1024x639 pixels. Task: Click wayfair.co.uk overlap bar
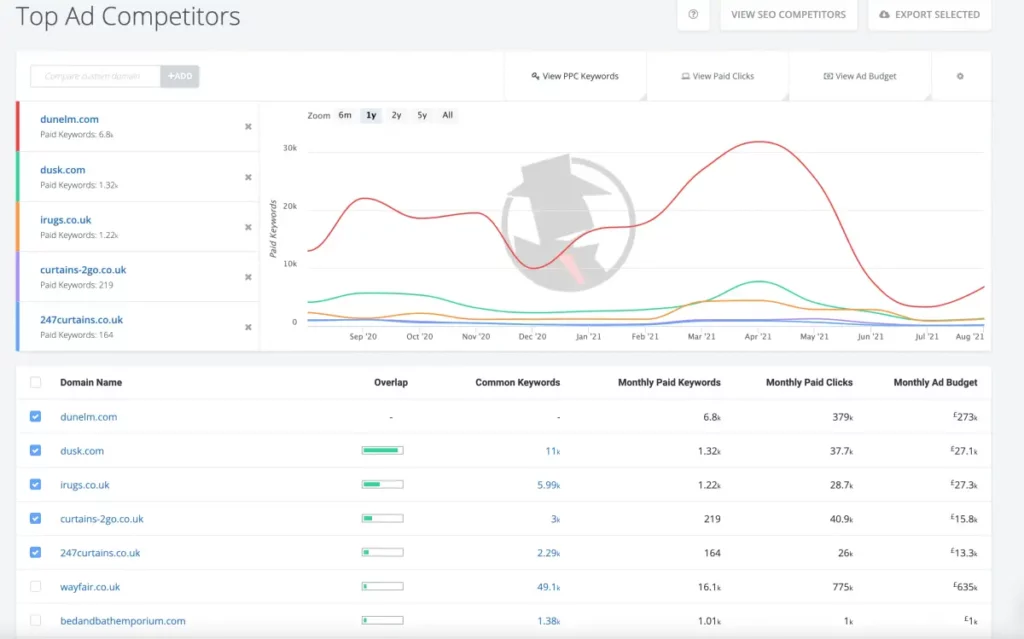pos(383,586)
